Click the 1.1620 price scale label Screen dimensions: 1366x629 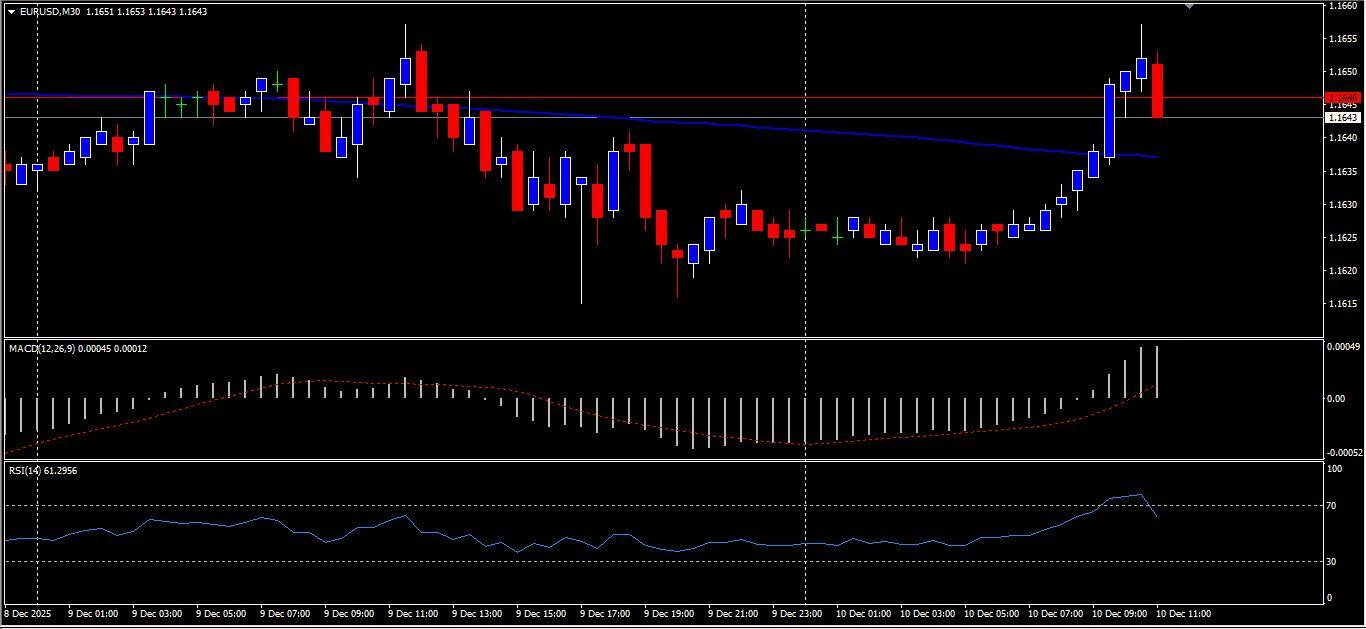pos(1342,270)
